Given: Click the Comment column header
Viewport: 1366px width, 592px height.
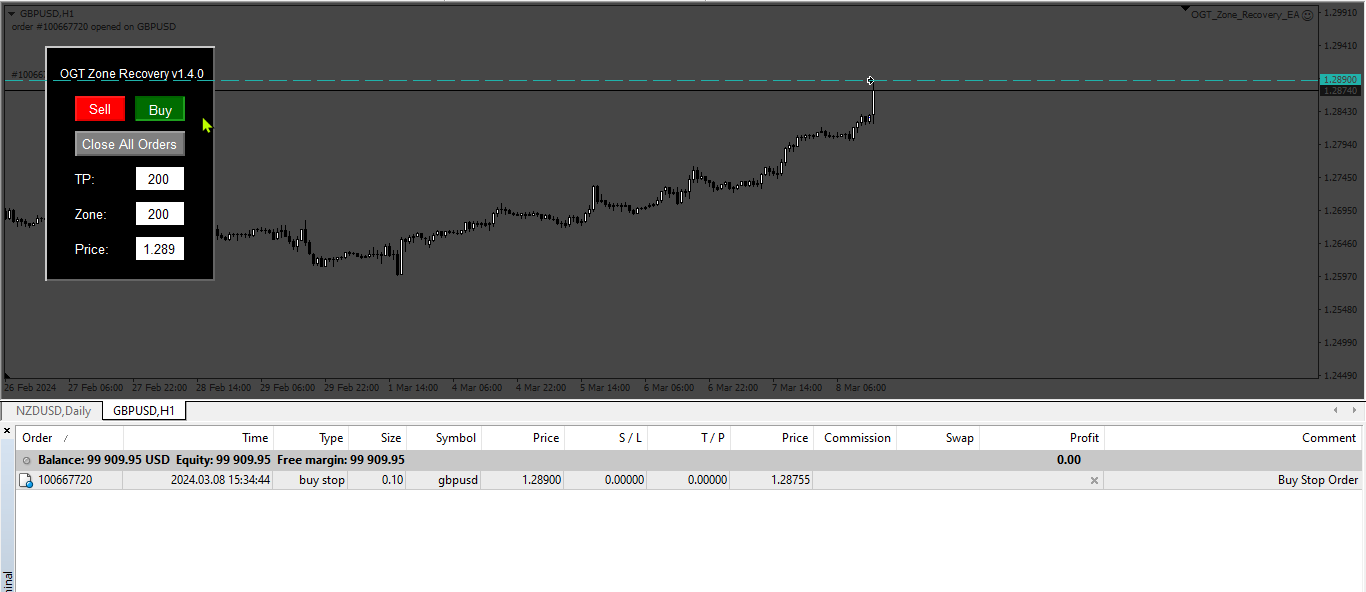Looking at the screenshot, I should tap(1233, 437).
